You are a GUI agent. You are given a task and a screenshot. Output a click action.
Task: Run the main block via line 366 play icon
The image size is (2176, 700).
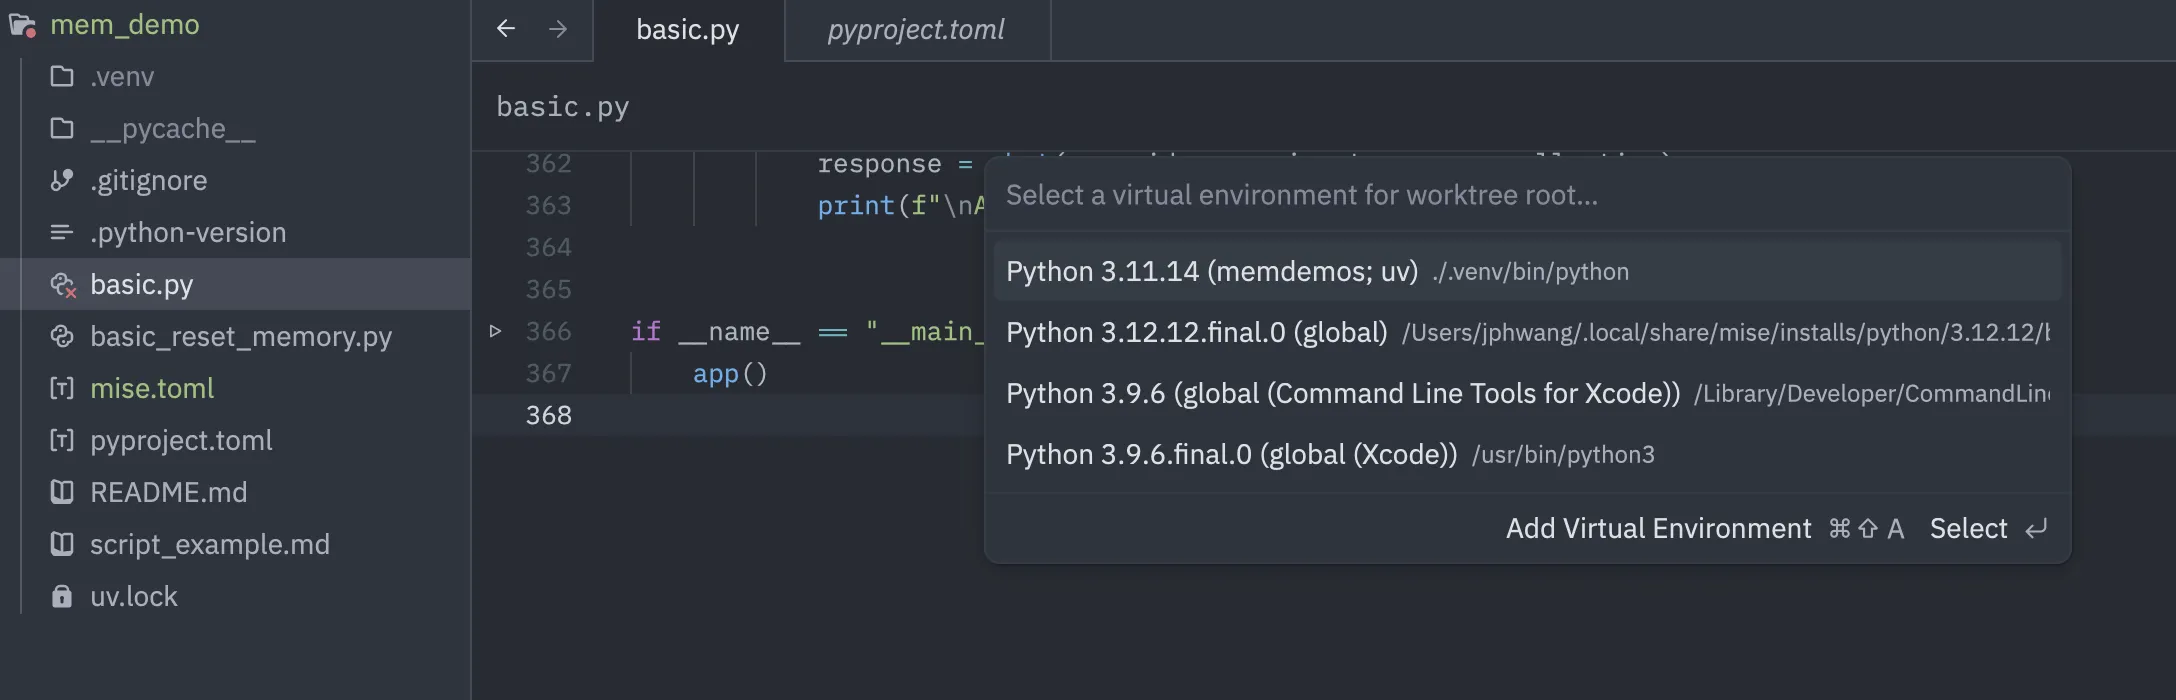pos(495,331)
